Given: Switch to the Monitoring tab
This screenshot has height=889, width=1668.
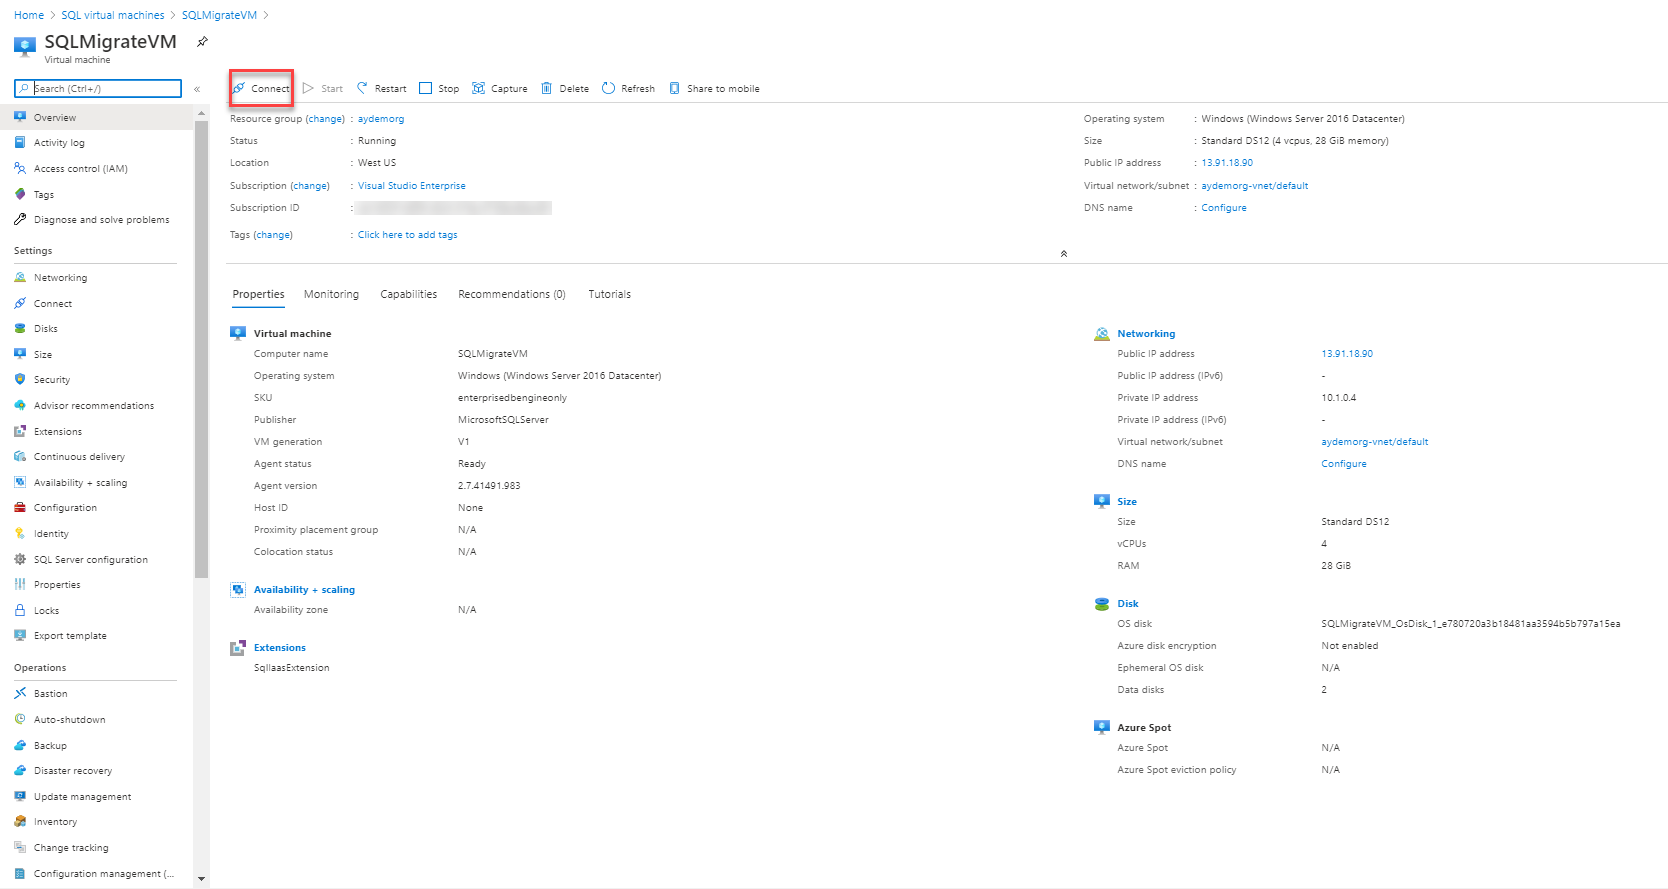Looking at the screenshot, I should tap(331, 295).
